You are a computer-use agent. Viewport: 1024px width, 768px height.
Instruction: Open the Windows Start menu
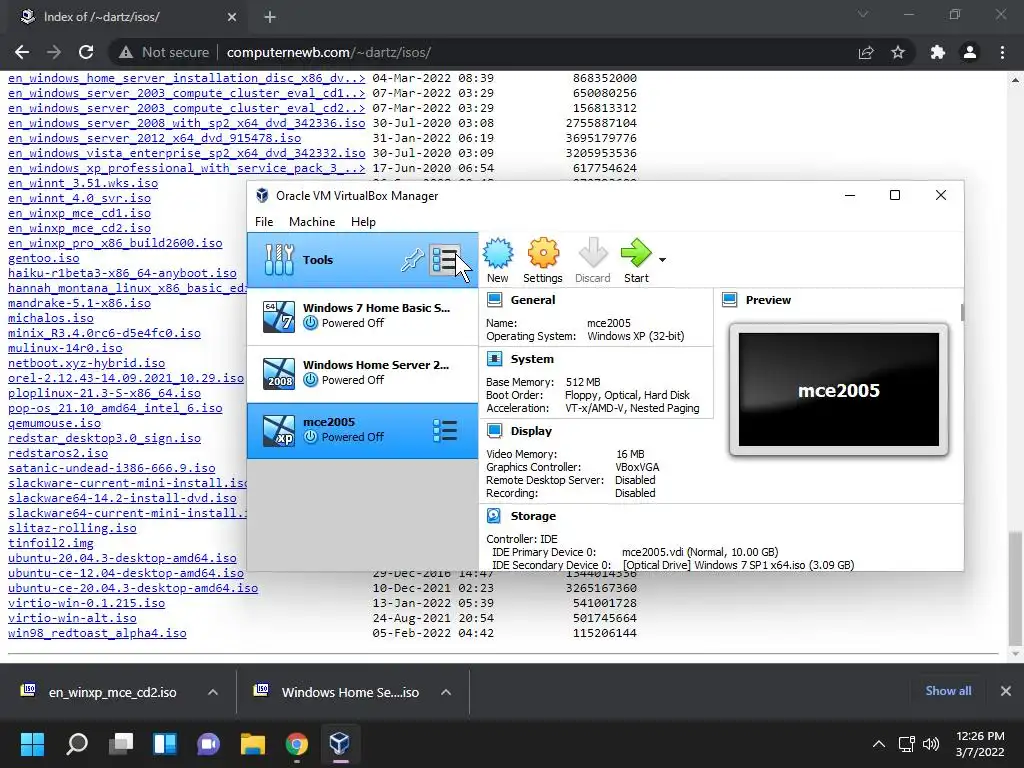click(x=33, y=743)
